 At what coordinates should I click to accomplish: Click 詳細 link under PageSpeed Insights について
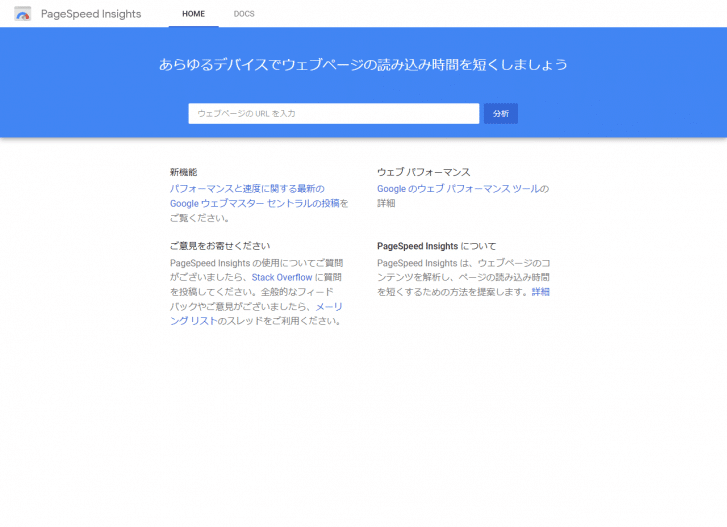(541, 292)
